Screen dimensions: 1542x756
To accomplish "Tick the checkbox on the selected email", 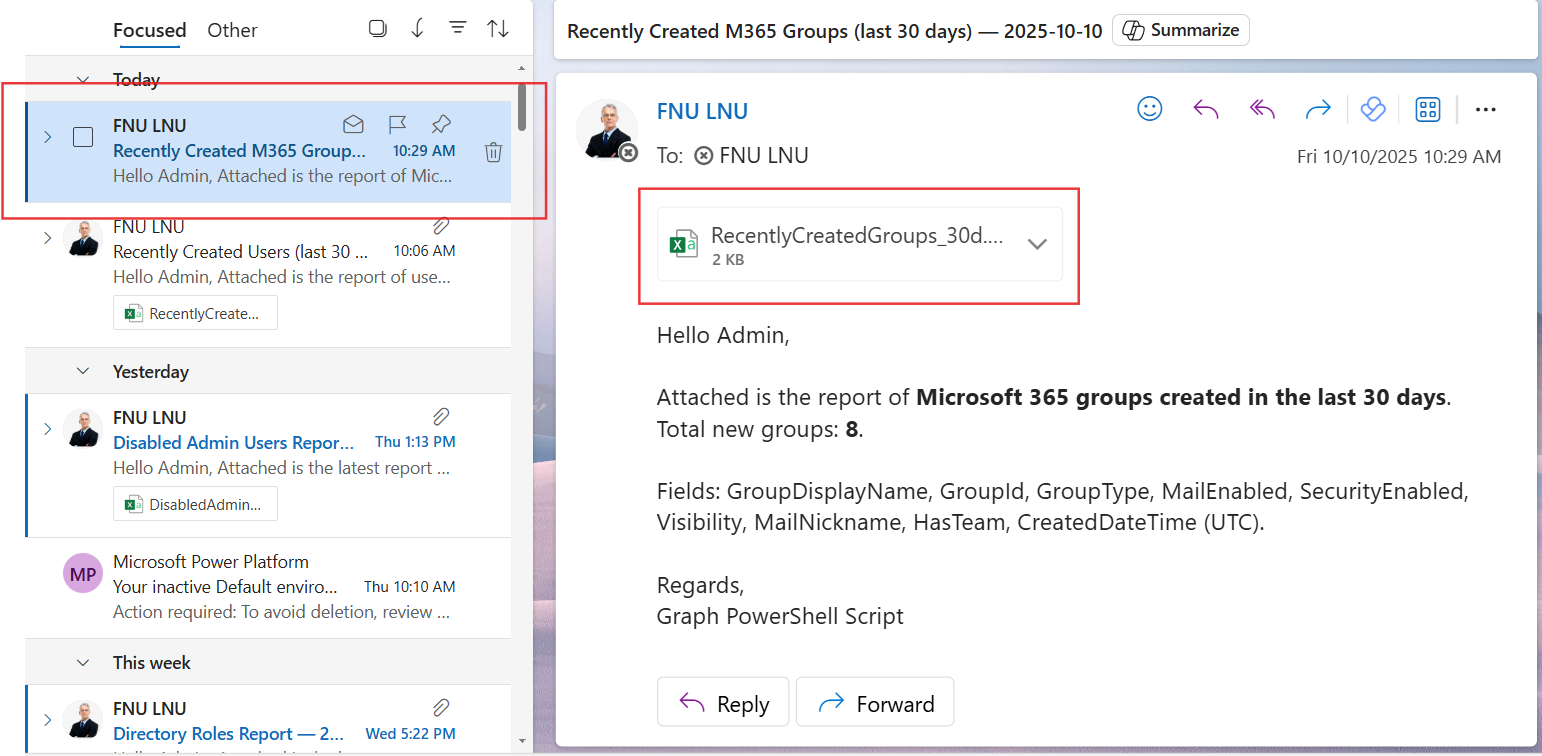I will (x=83, y=137).
